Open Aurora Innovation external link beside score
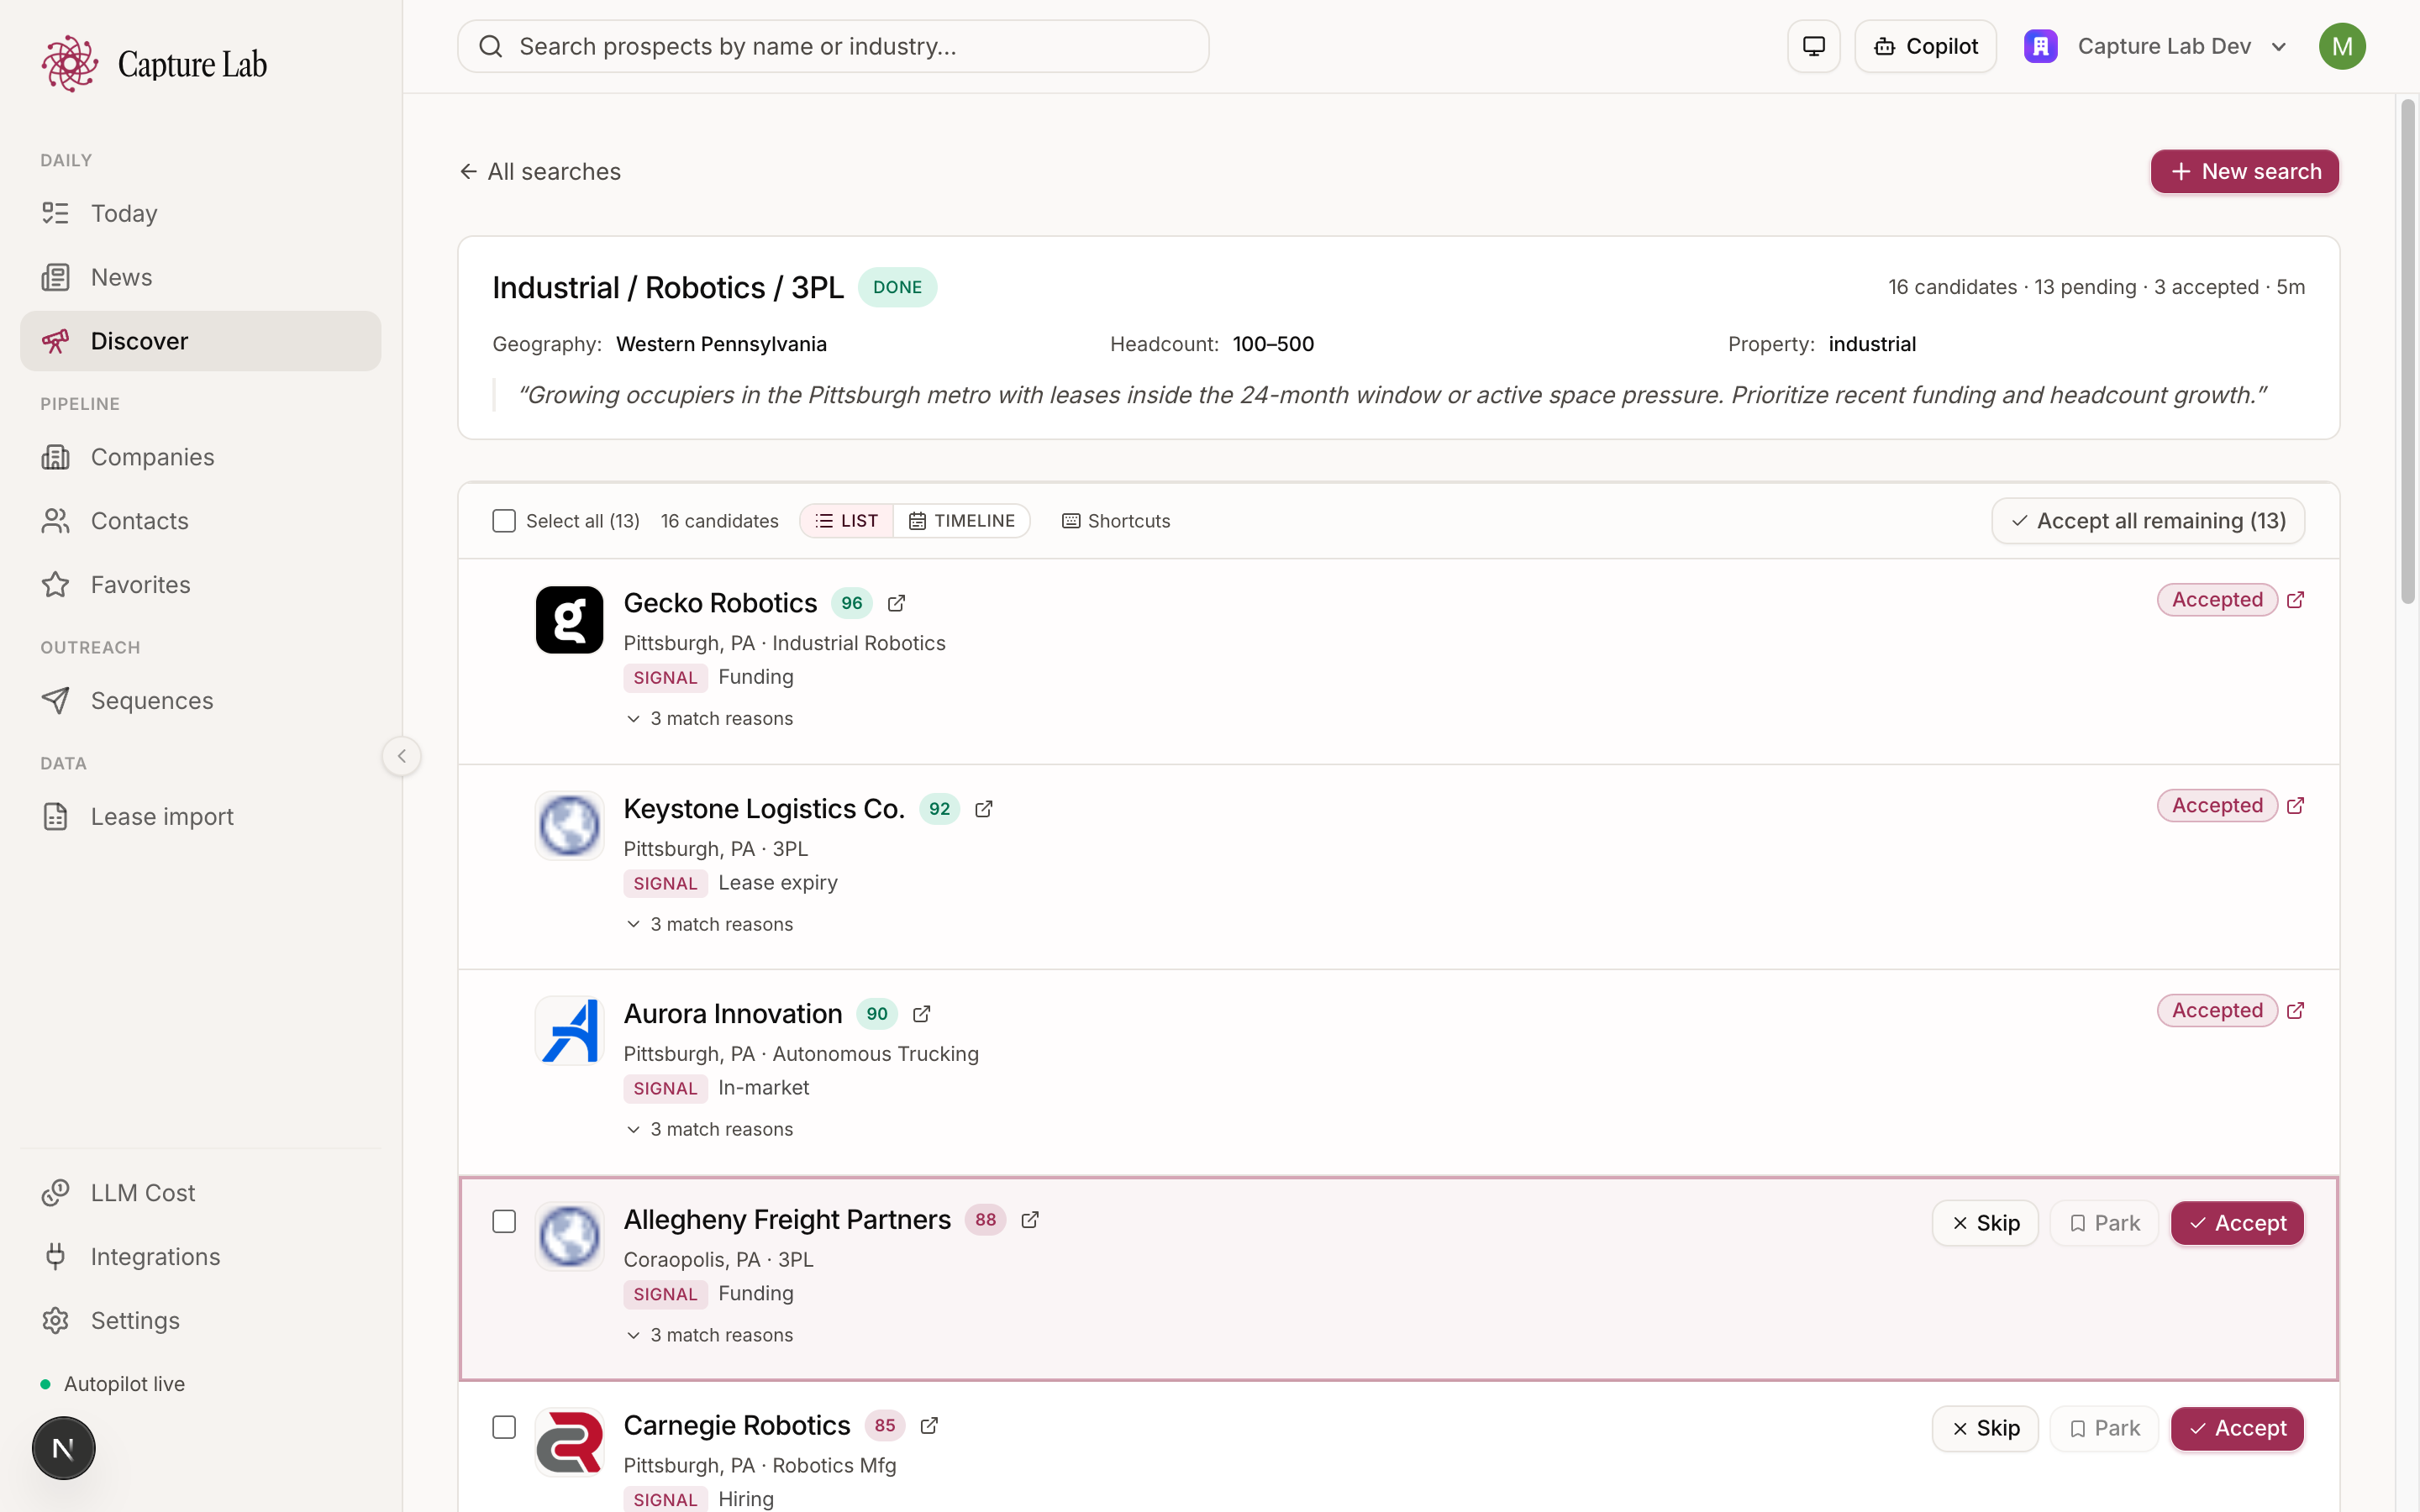The width and height of the screenshot is (2420, 1512). (922, 1014)
